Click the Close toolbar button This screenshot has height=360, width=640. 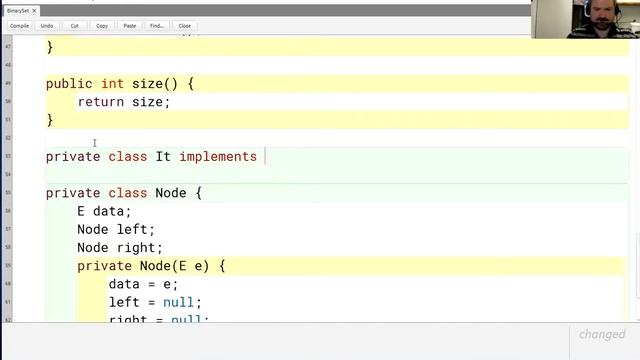pos(184,26)
